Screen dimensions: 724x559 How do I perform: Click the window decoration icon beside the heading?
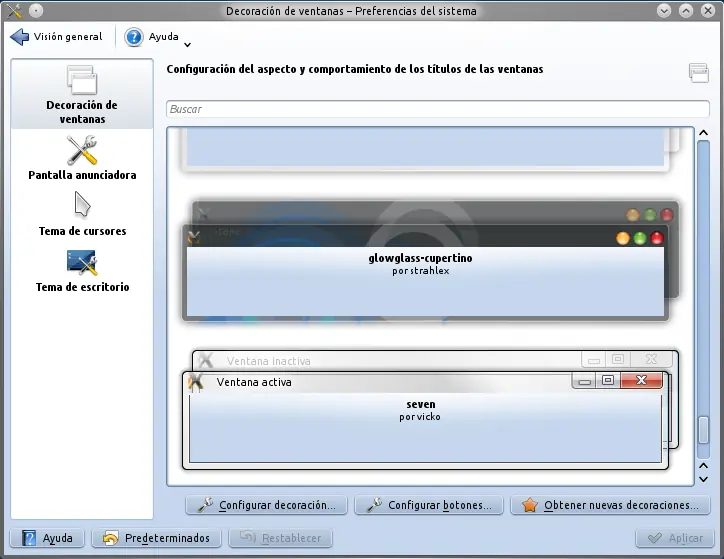coord(698,73)
